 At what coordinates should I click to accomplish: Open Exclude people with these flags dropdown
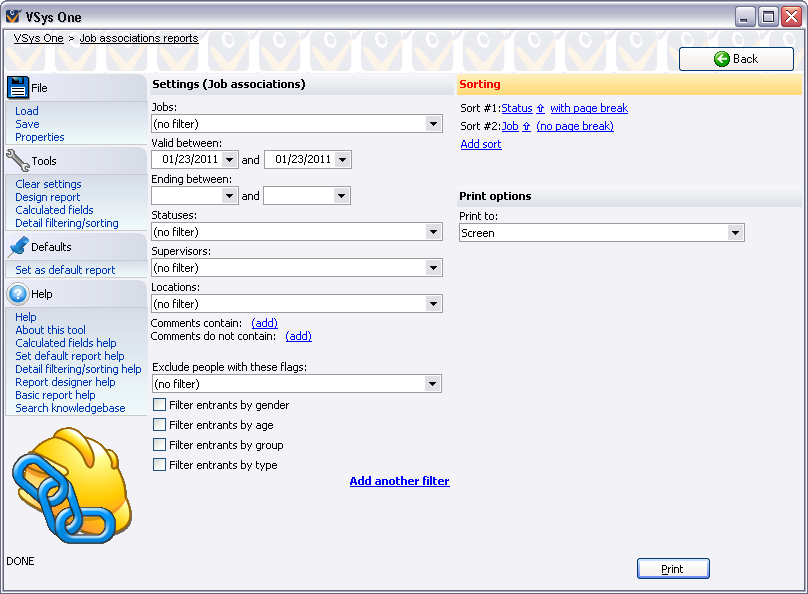(x=432, y=384)
